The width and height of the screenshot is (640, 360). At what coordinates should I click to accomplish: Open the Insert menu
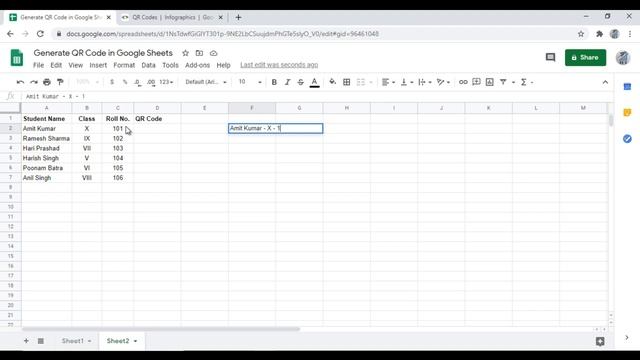point(98,65)
